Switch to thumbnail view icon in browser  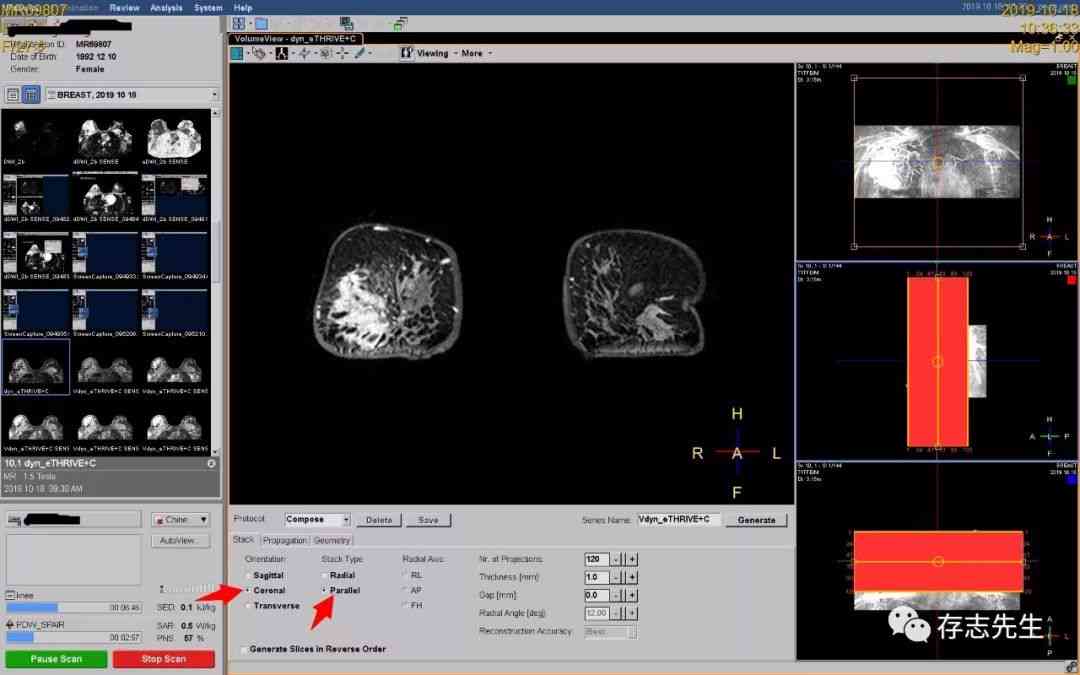pos(31,94)
